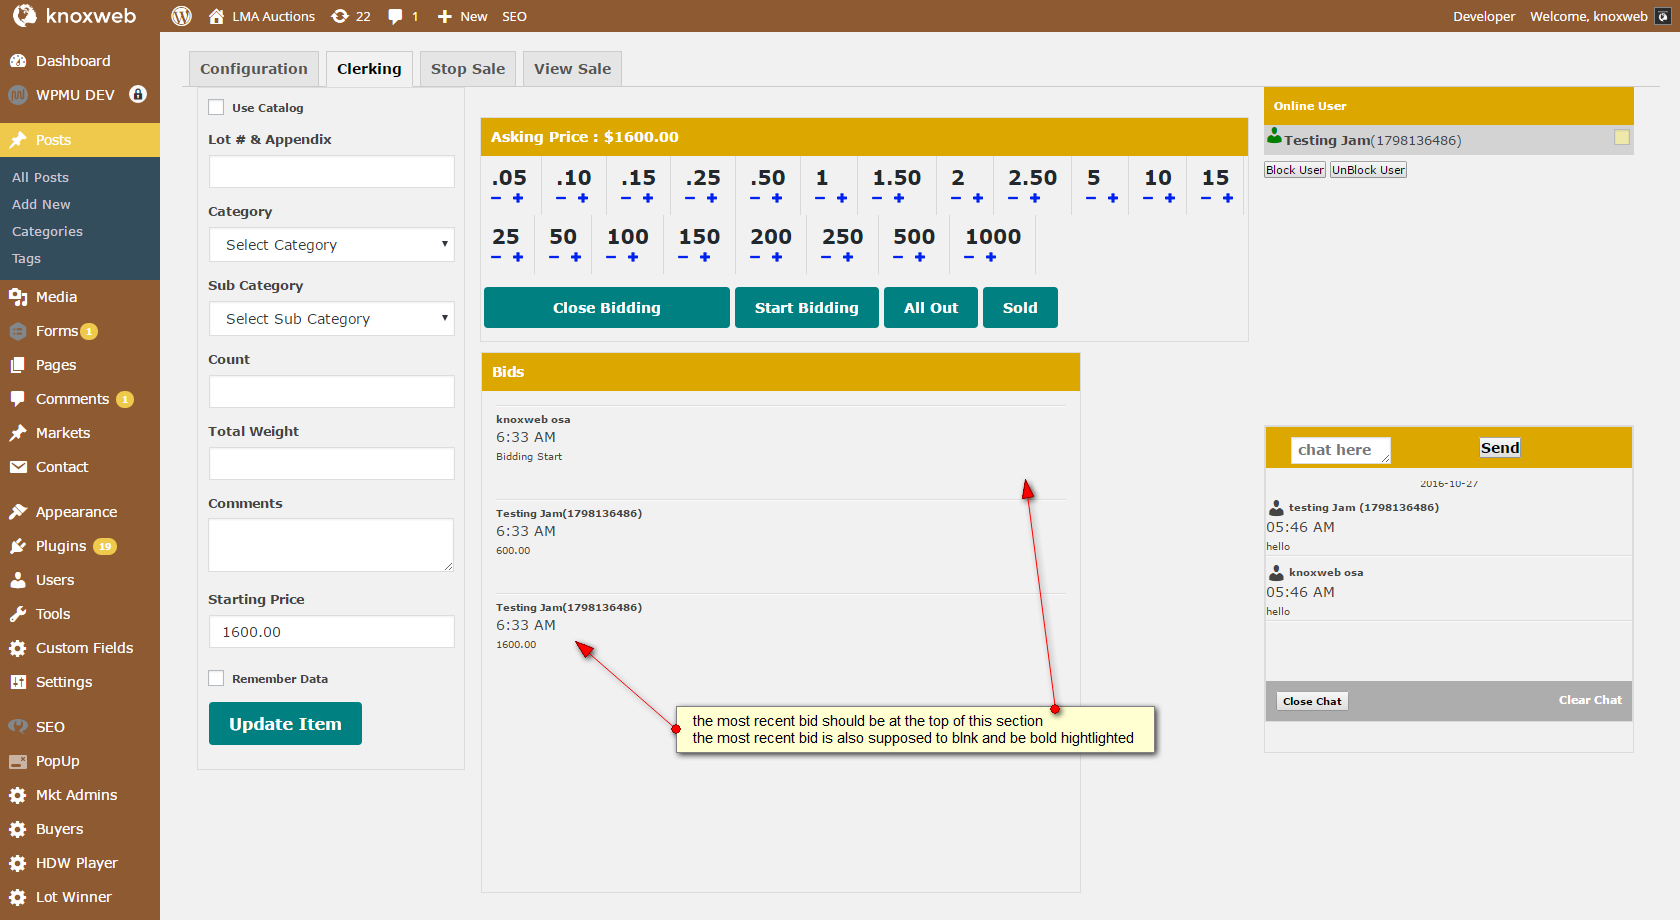Click the minus under the 500 increment

898,258
